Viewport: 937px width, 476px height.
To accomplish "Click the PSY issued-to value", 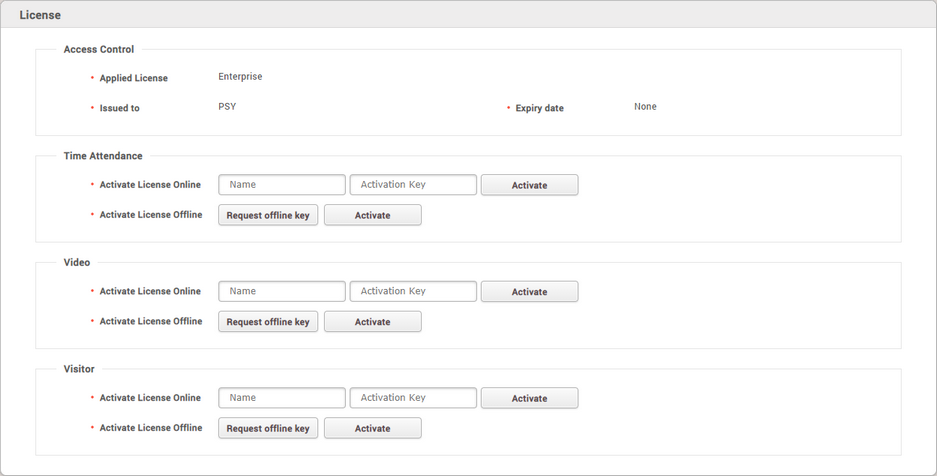I will point(227,106).
